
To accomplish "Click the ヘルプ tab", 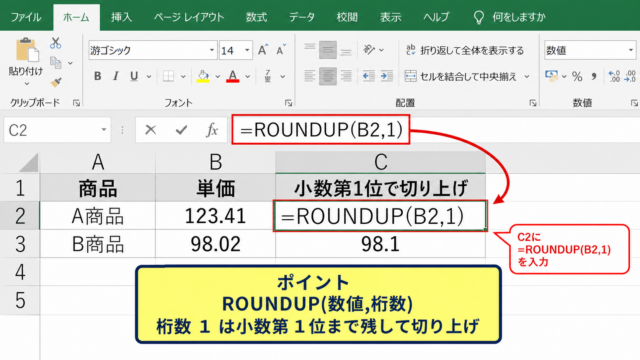I will point(436,17).
